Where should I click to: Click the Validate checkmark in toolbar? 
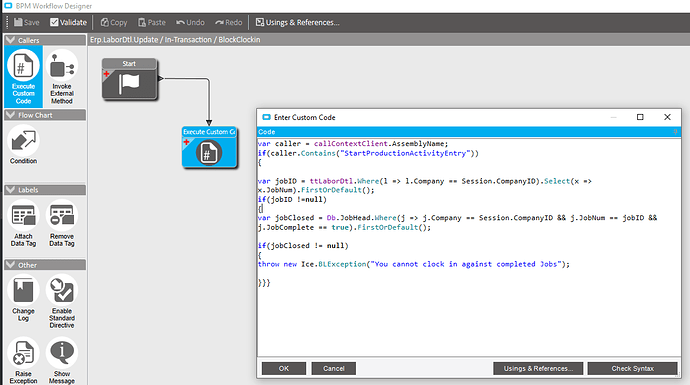pyautogui.click(x=54, y=22)
